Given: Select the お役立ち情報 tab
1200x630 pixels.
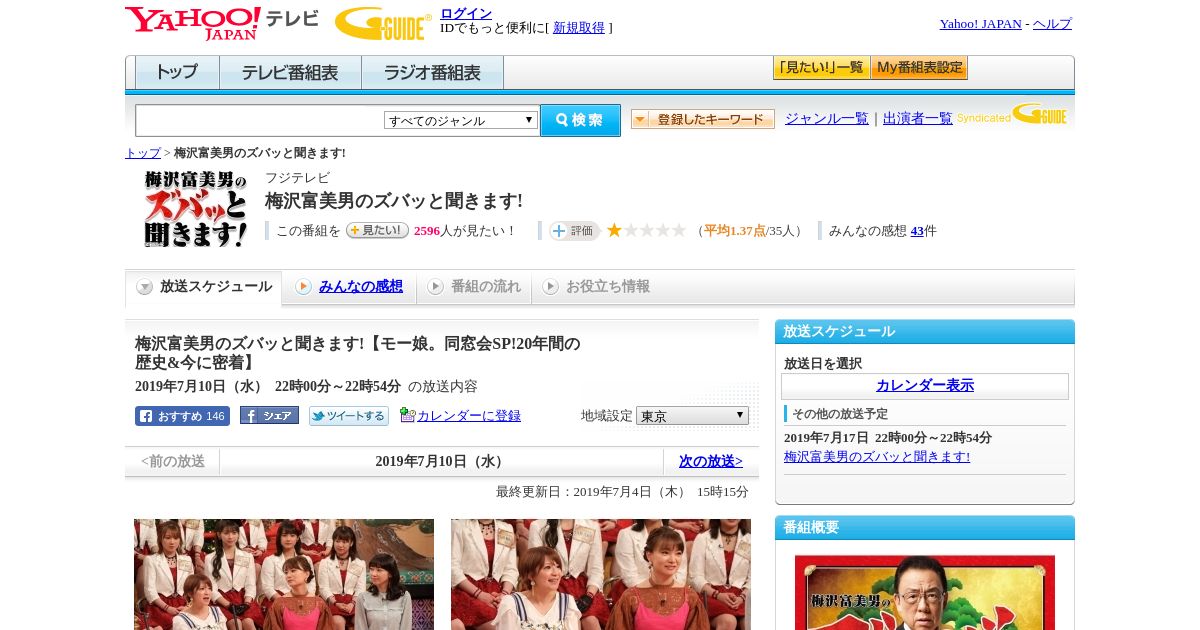Looking at the screenshot, I should point(596,287).
